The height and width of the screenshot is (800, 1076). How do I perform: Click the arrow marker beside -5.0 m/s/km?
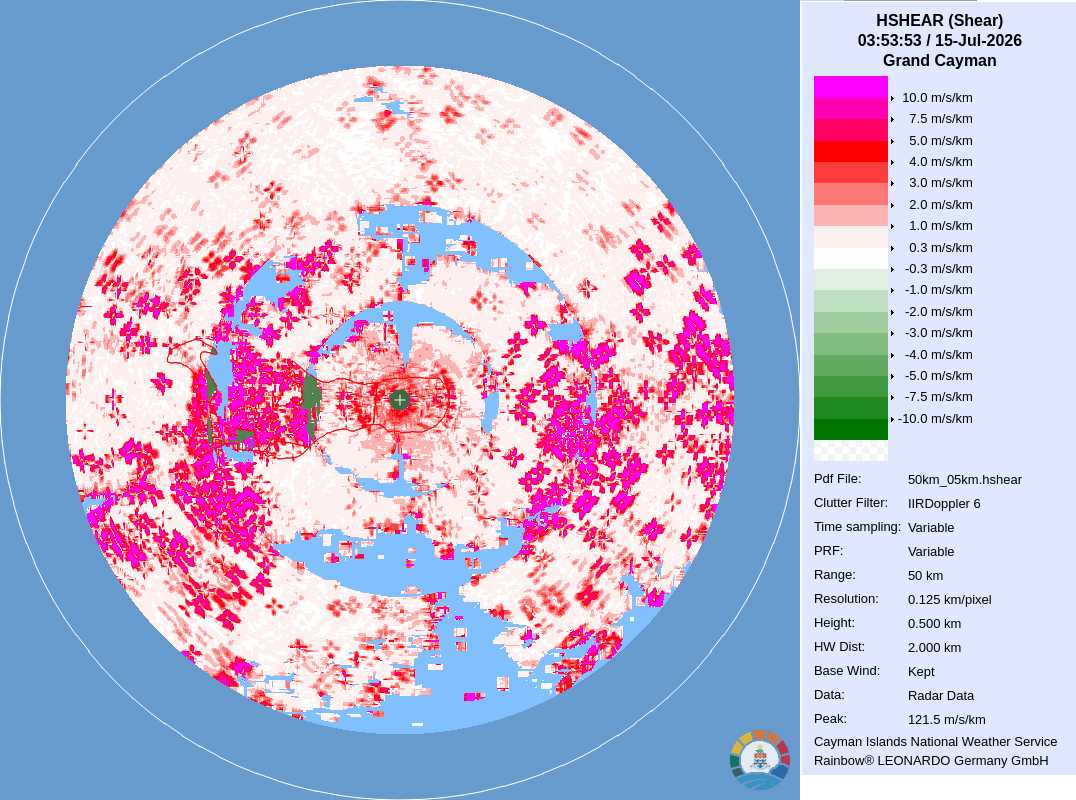tap(892, 377)
